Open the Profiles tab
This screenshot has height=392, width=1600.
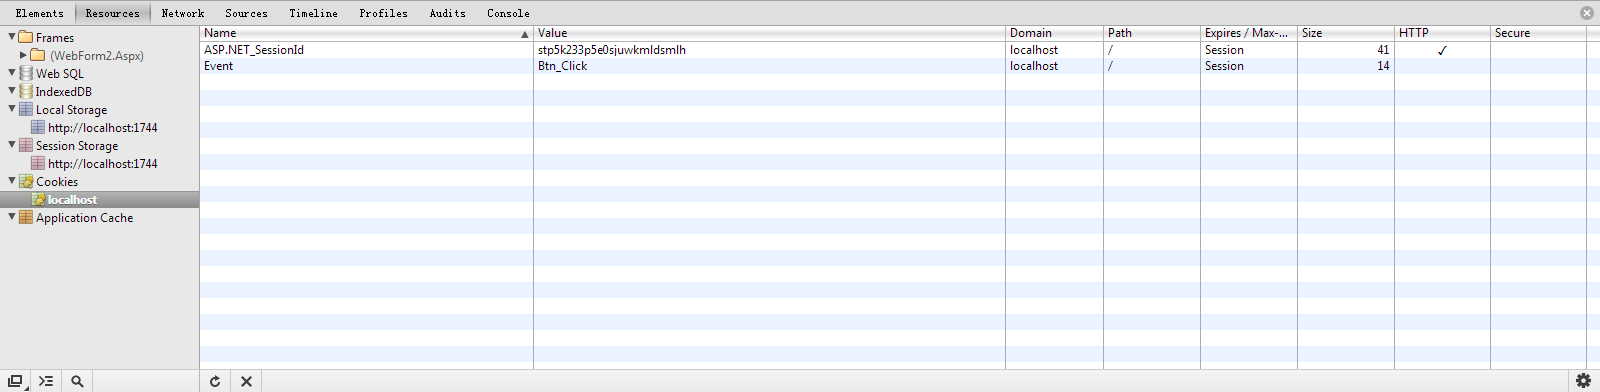(383, 13)
